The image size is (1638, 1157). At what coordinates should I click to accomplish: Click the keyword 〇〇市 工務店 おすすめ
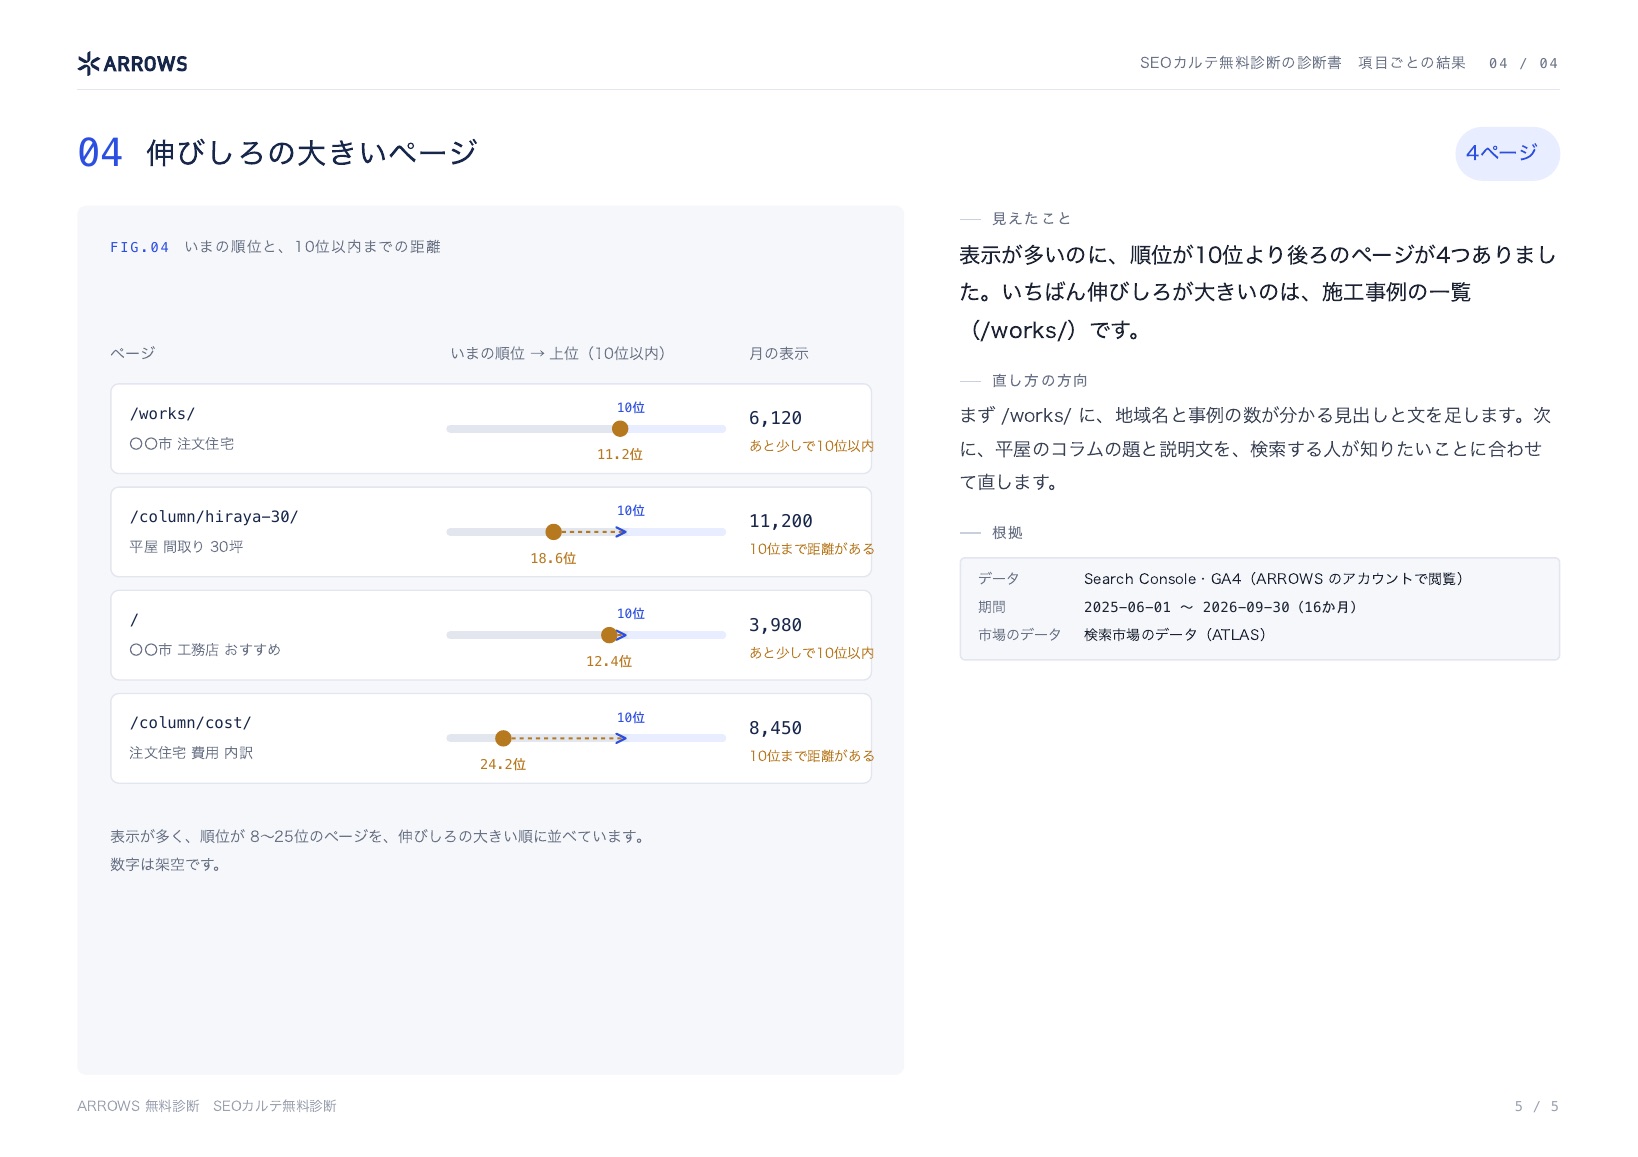pyautogui.click(x=205, y=650)
